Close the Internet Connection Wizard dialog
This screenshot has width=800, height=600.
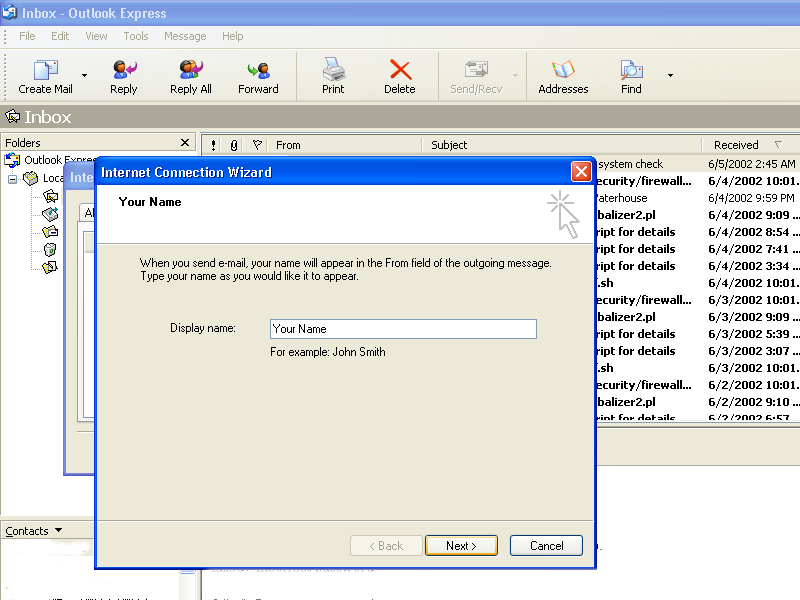click(x=581, y=172)
